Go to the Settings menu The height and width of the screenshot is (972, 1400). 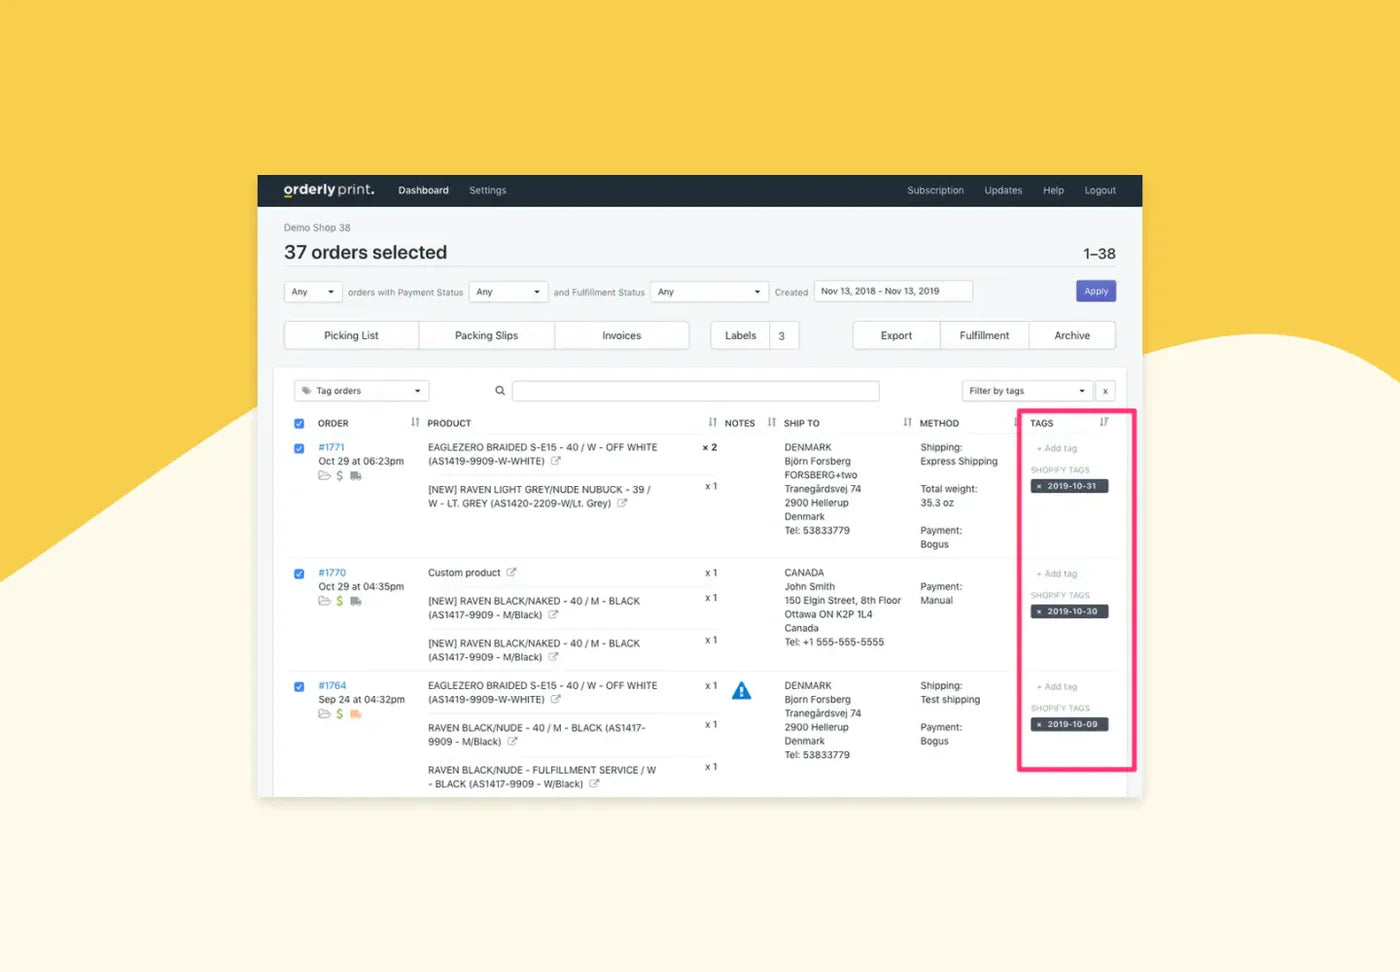click(x=488, y=190)
